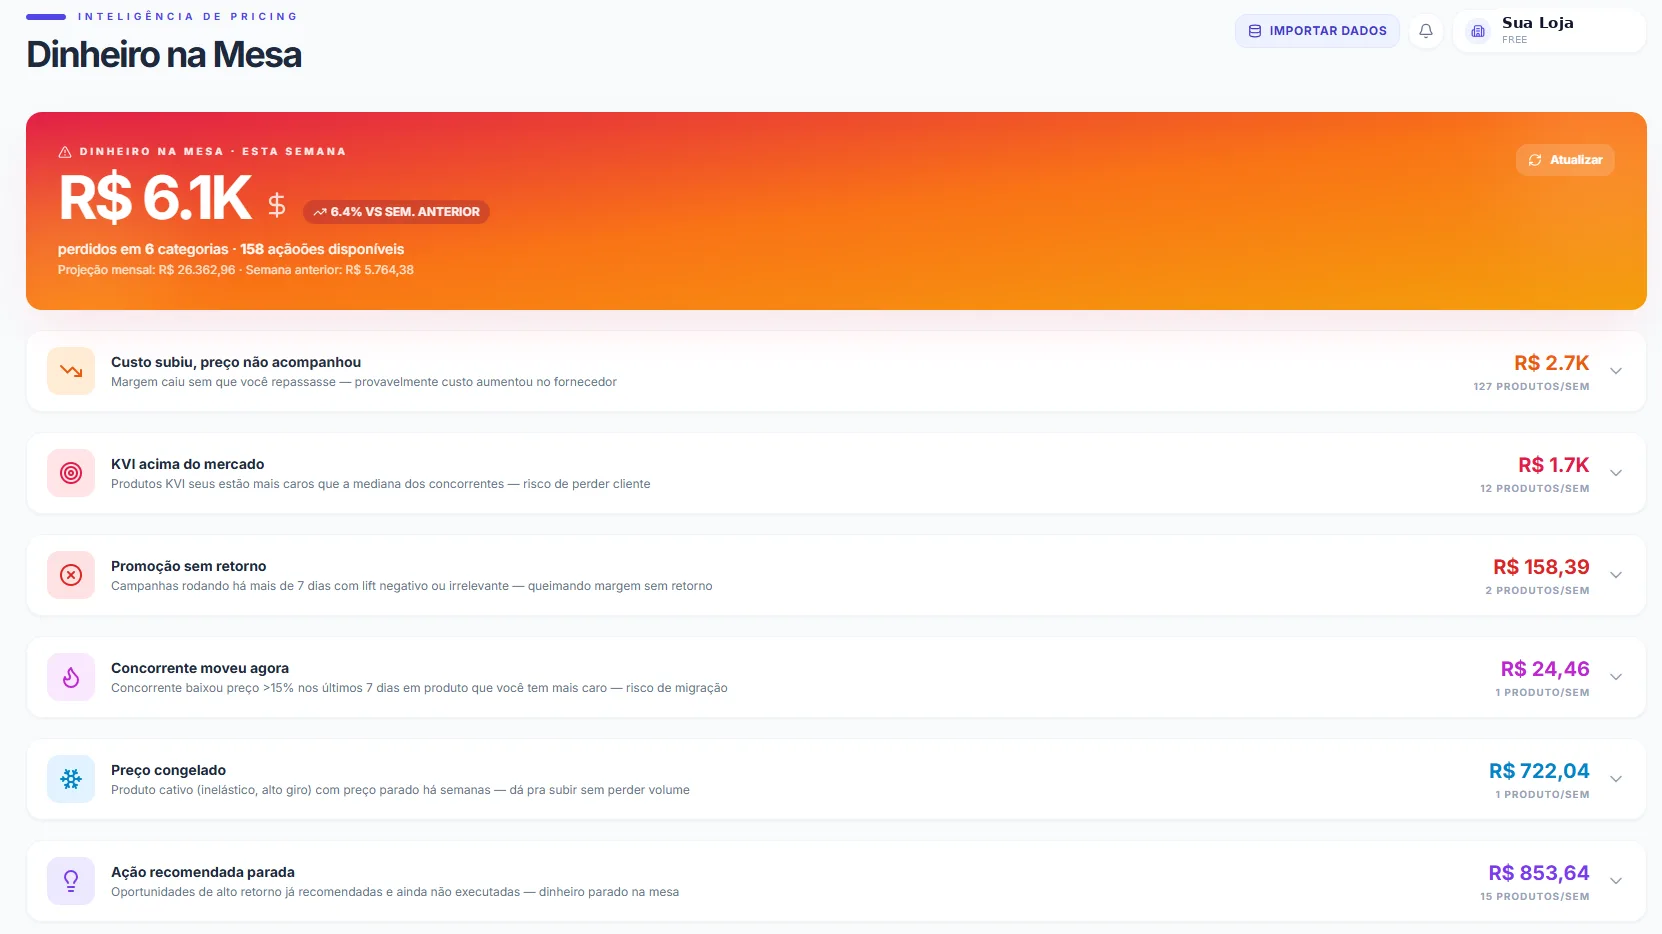The height and width of the screenshot is (934, 1662).
Task: Click the Promoção sem retorno title
Action: click(x=189, y=566)
